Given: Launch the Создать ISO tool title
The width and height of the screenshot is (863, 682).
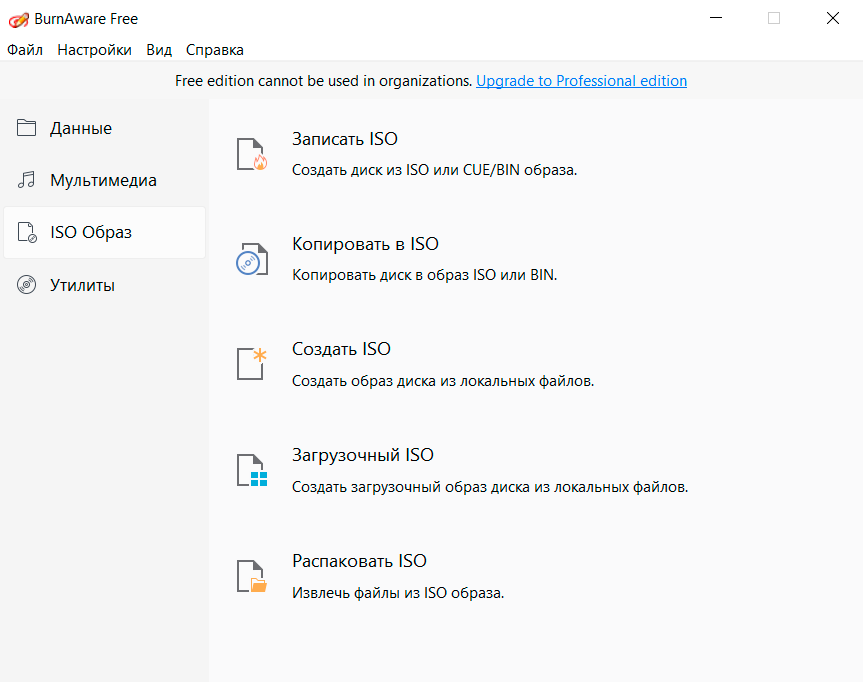Looking at the screenshot, I should click(341, 349).
